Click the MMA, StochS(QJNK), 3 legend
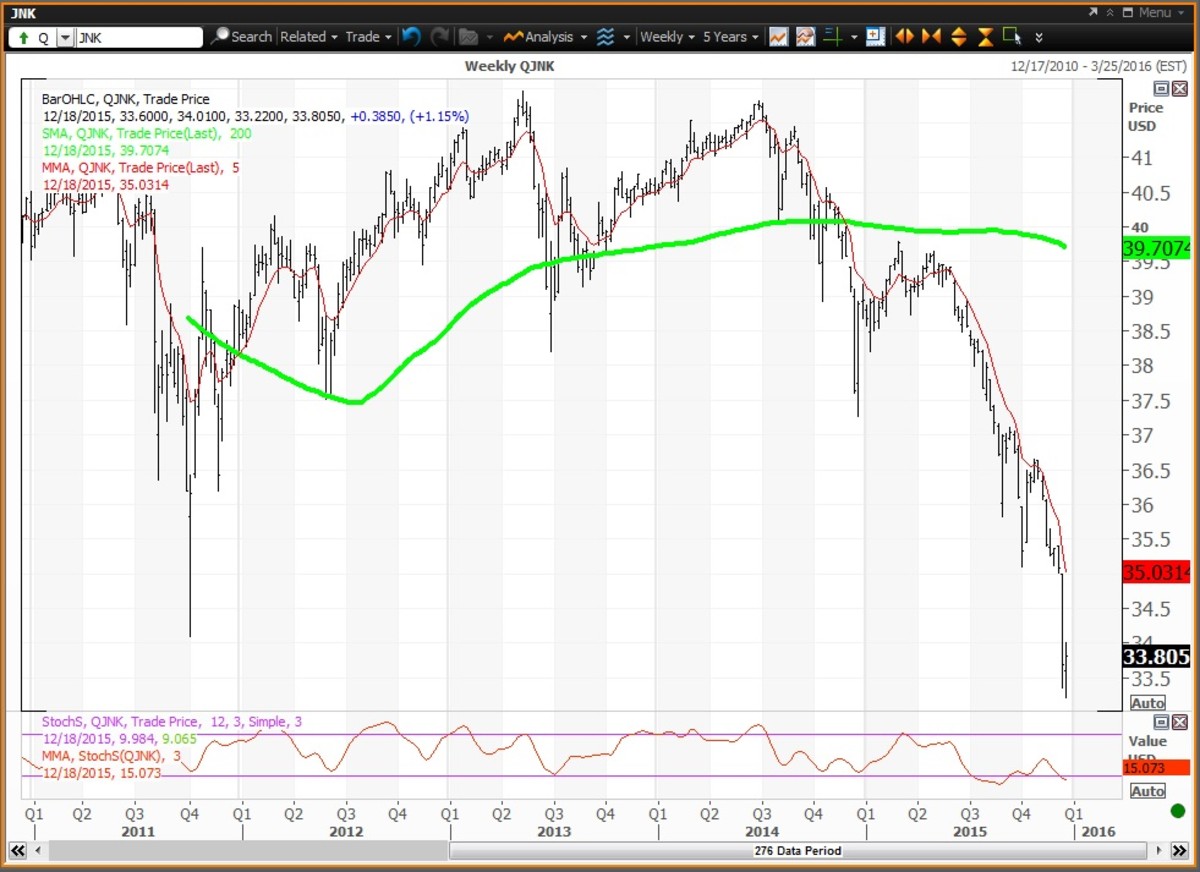 (111, 755)
